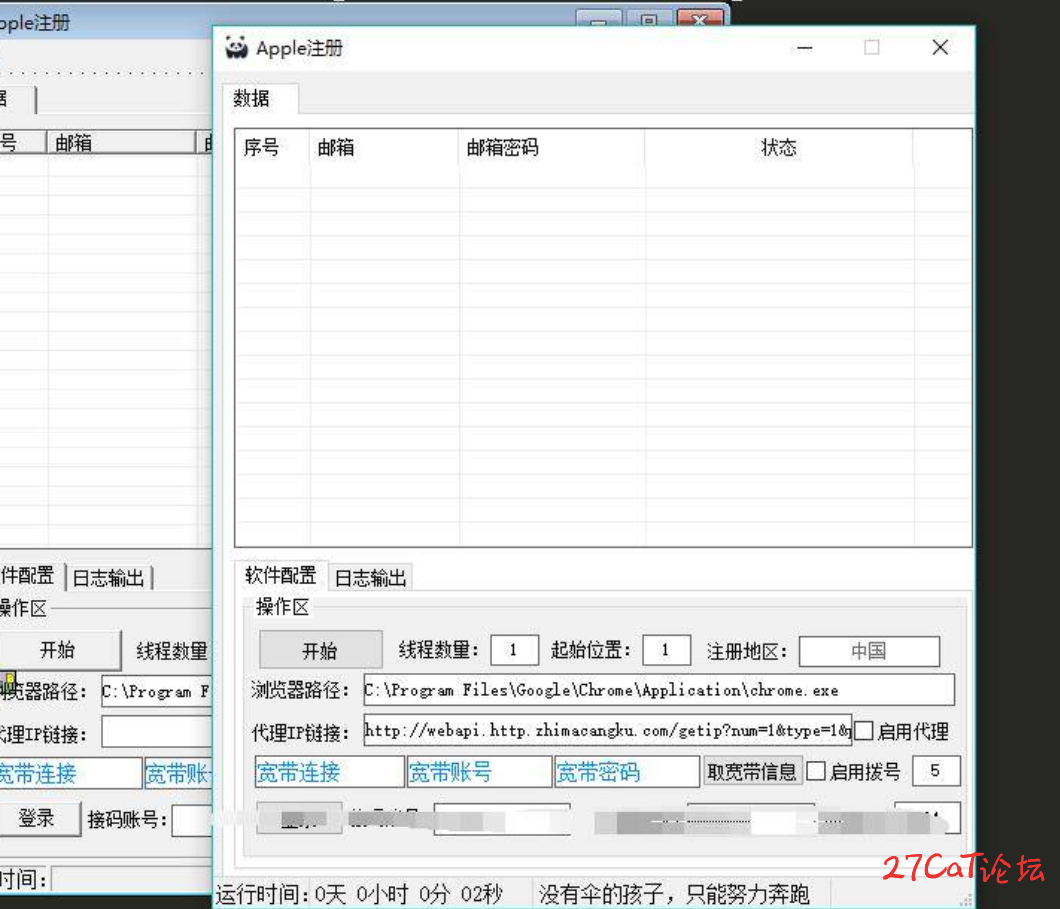Click the 代理IP链接 field in the back window
The height and width of the screenshot is (909, 1060).
pos(157,732)
